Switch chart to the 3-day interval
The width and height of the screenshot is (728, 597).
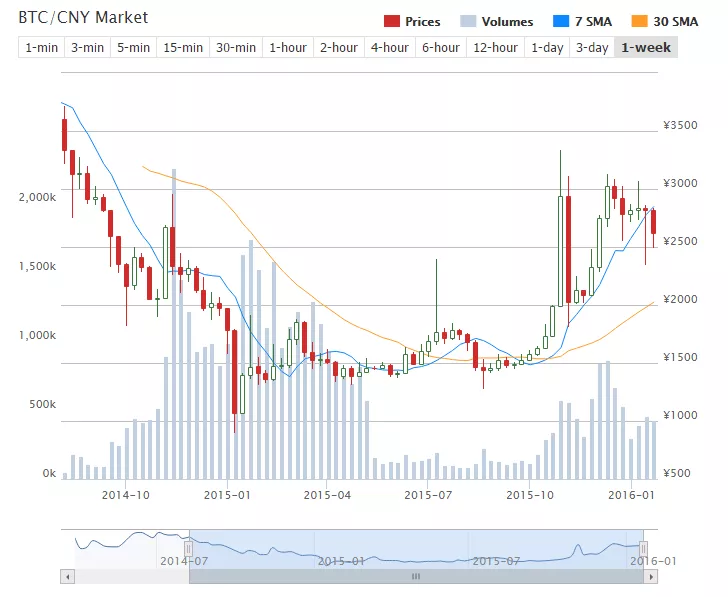click(591, 47)
